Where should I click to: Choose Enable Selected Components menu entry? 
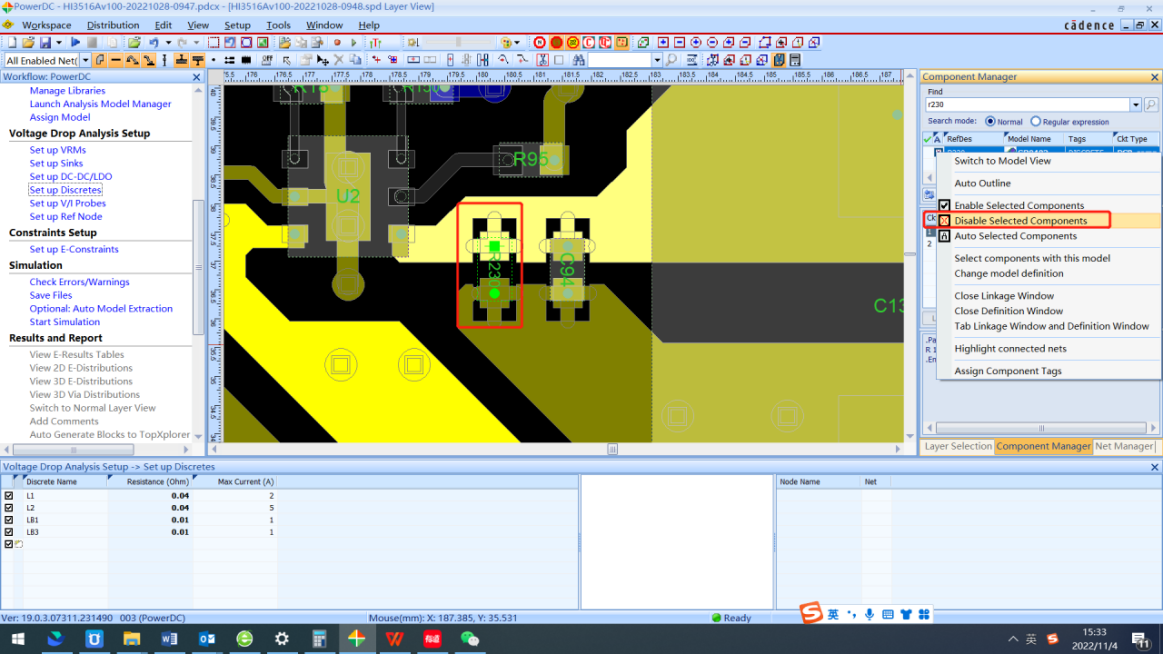[x=1018, y=205]
